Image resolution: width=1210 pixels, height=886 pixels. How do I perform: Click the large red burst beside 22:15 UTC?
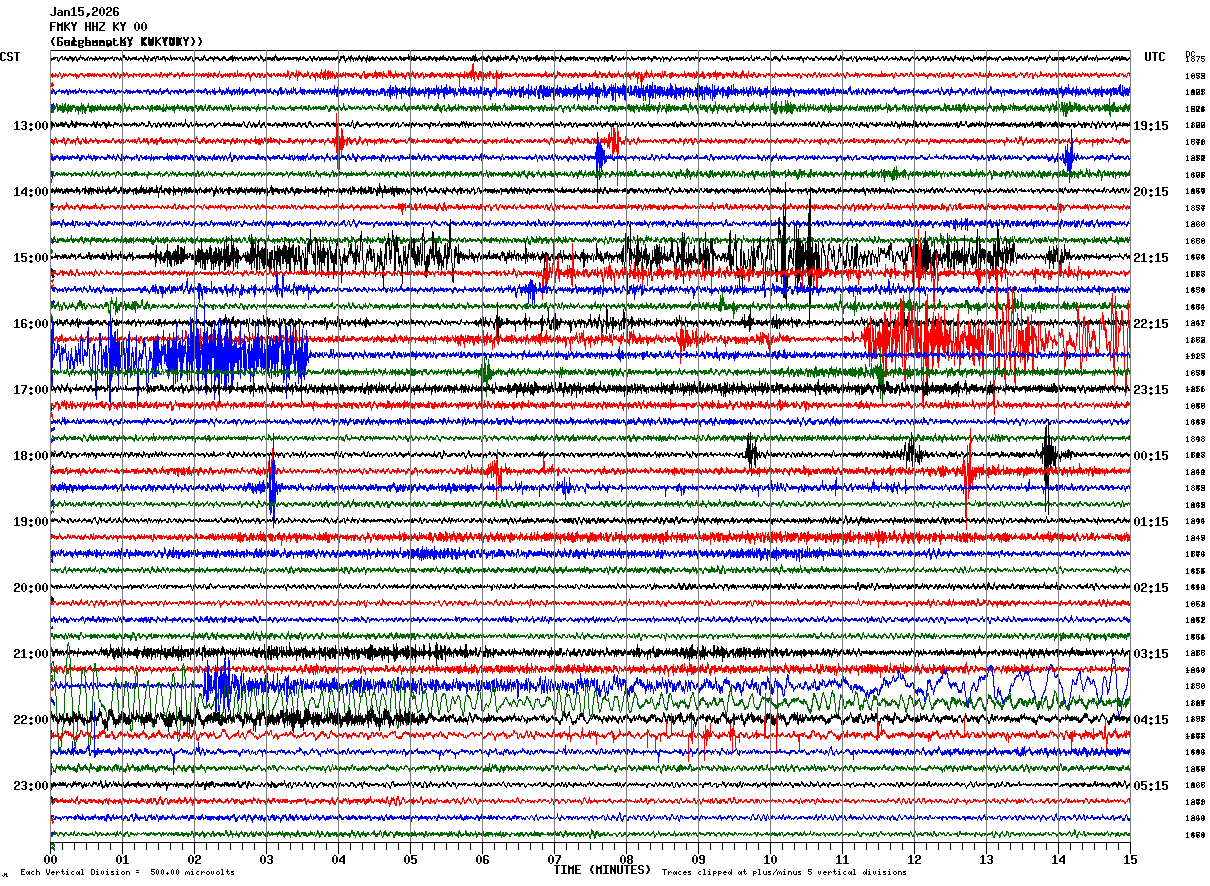point(995,338)
